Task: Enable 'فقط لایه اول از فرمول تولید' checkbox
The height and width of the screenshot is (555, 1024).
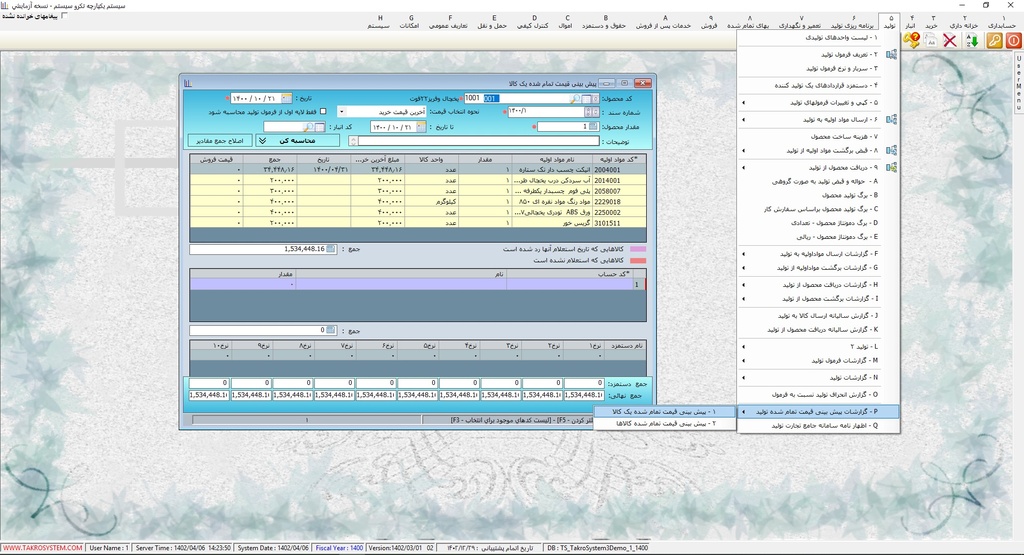Action: pyautogui.click(x=323, y=111)
